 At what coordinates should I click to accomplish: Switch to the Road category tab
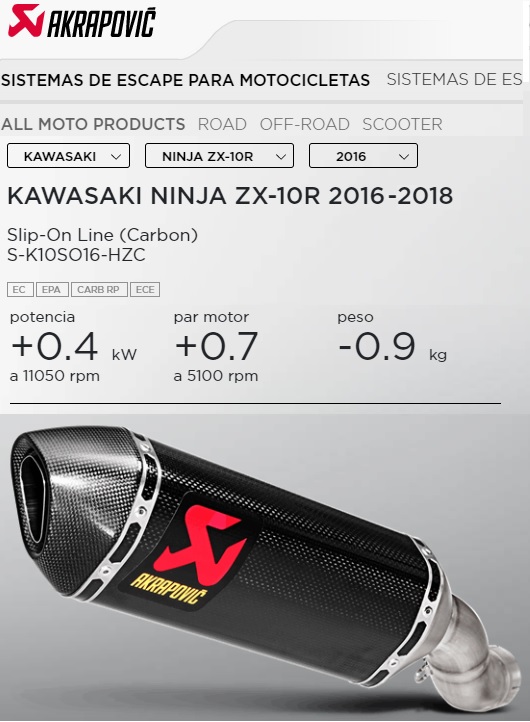tap(222, 124)
